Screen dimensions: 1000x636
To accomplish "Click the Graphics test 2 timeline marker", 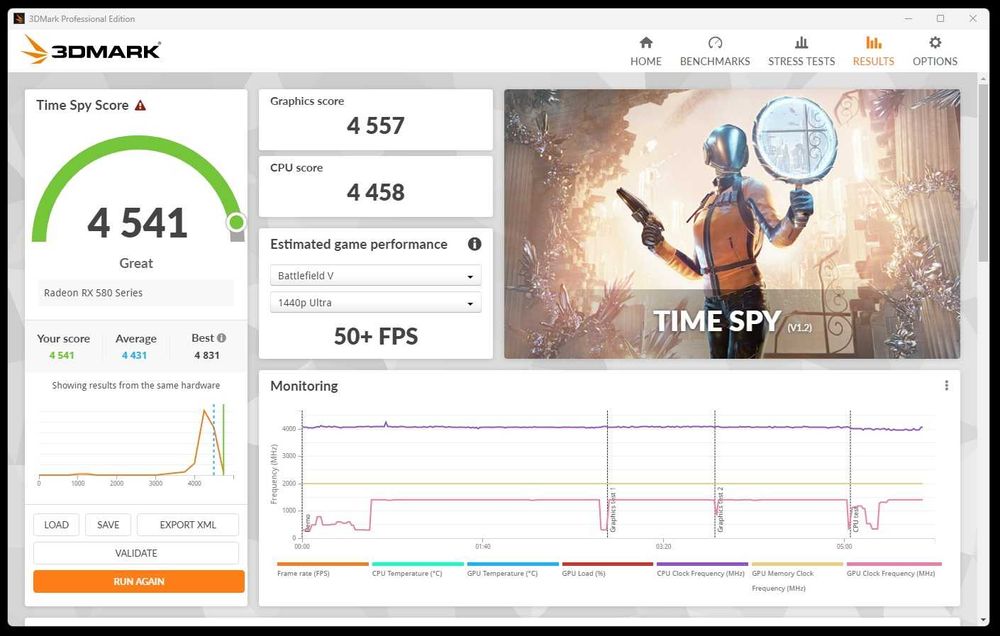I will click(x=720, y=510).
